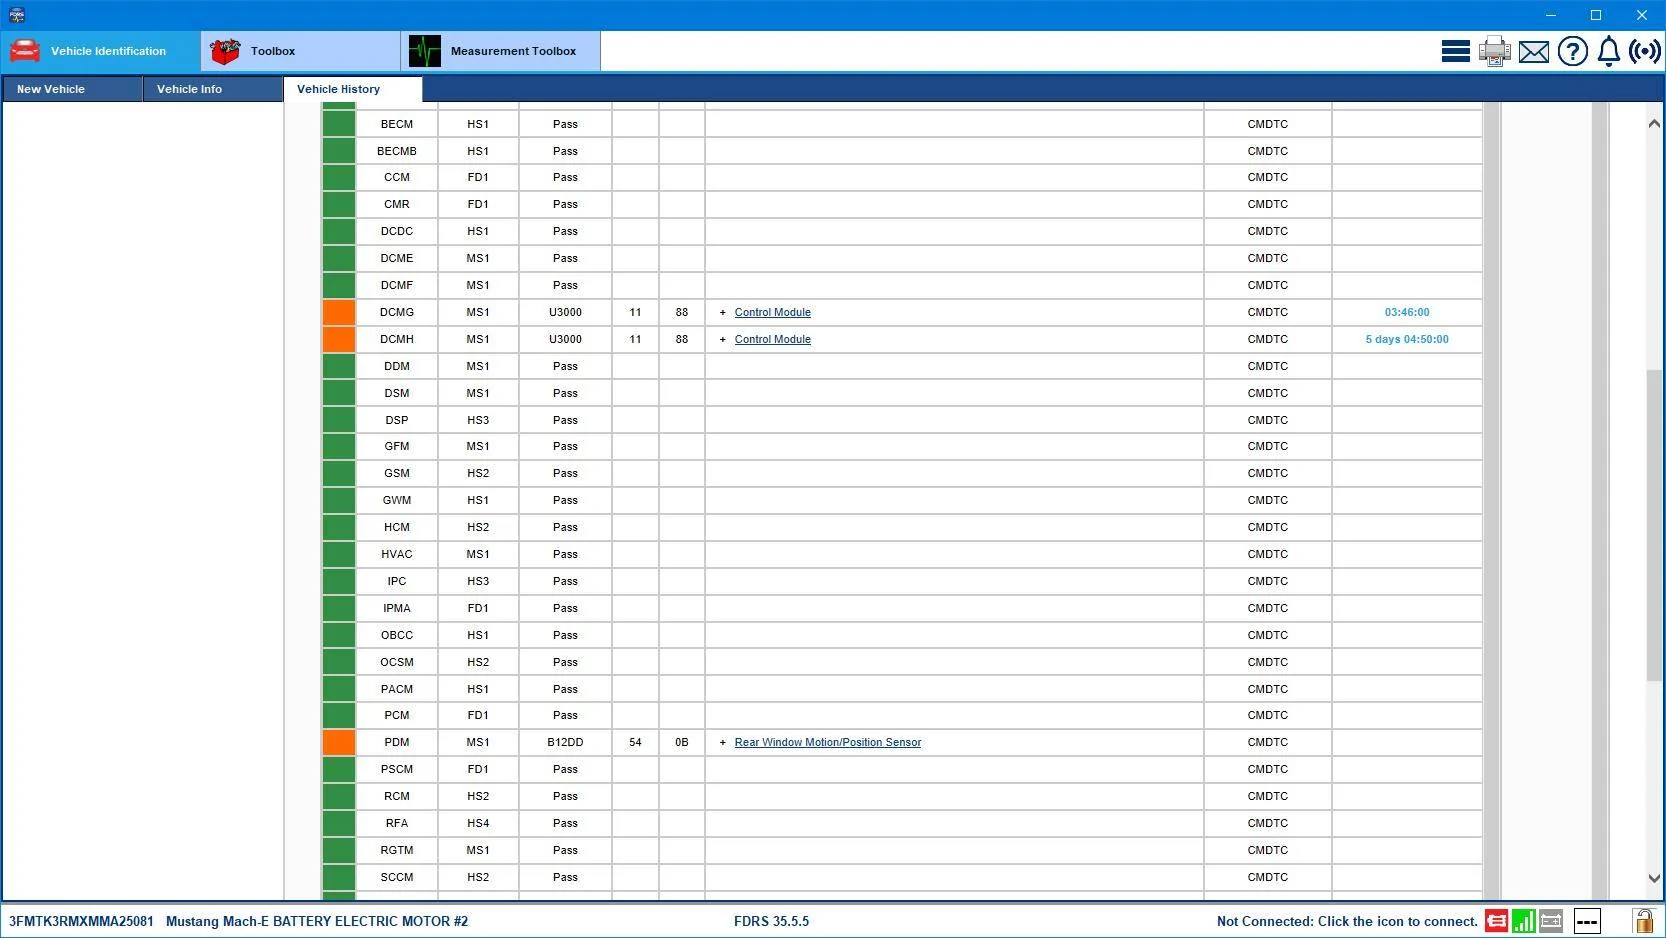The height and width of the screenshot is (938, 1666).
Task: Click the FD1 network cell in PSCM row
Action: point(478,769)
